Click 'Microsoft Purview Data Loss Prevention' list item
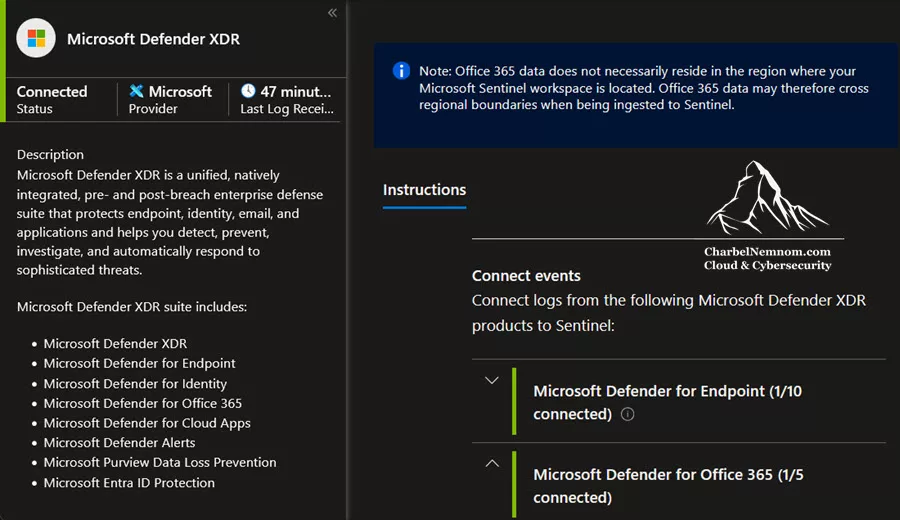The image size is (900, 520). [160, 462]
